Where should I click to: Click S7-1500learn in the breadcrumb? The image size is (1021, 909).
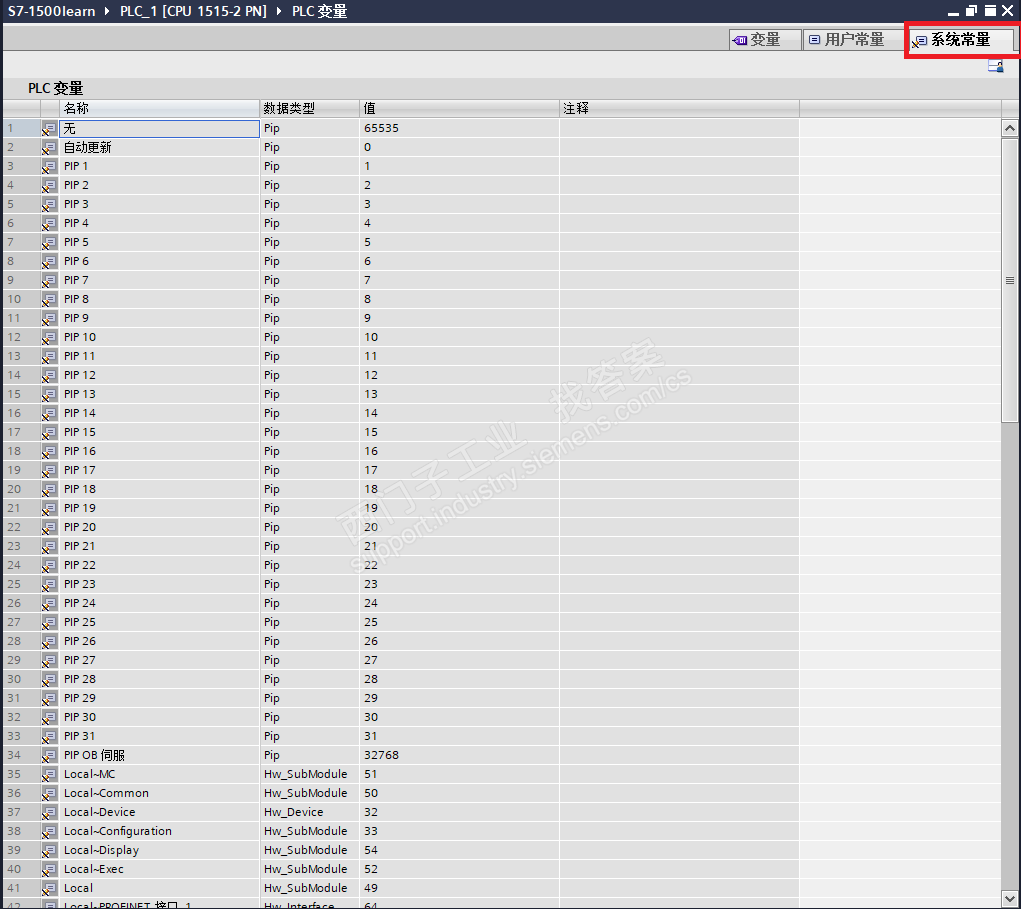point(51,11)
